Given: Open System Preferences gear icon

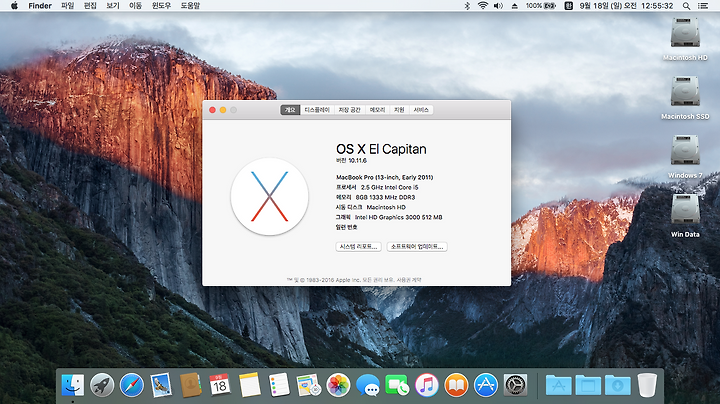Looking at the screenshot, I should pyautogui.click(x=515, y=385).
